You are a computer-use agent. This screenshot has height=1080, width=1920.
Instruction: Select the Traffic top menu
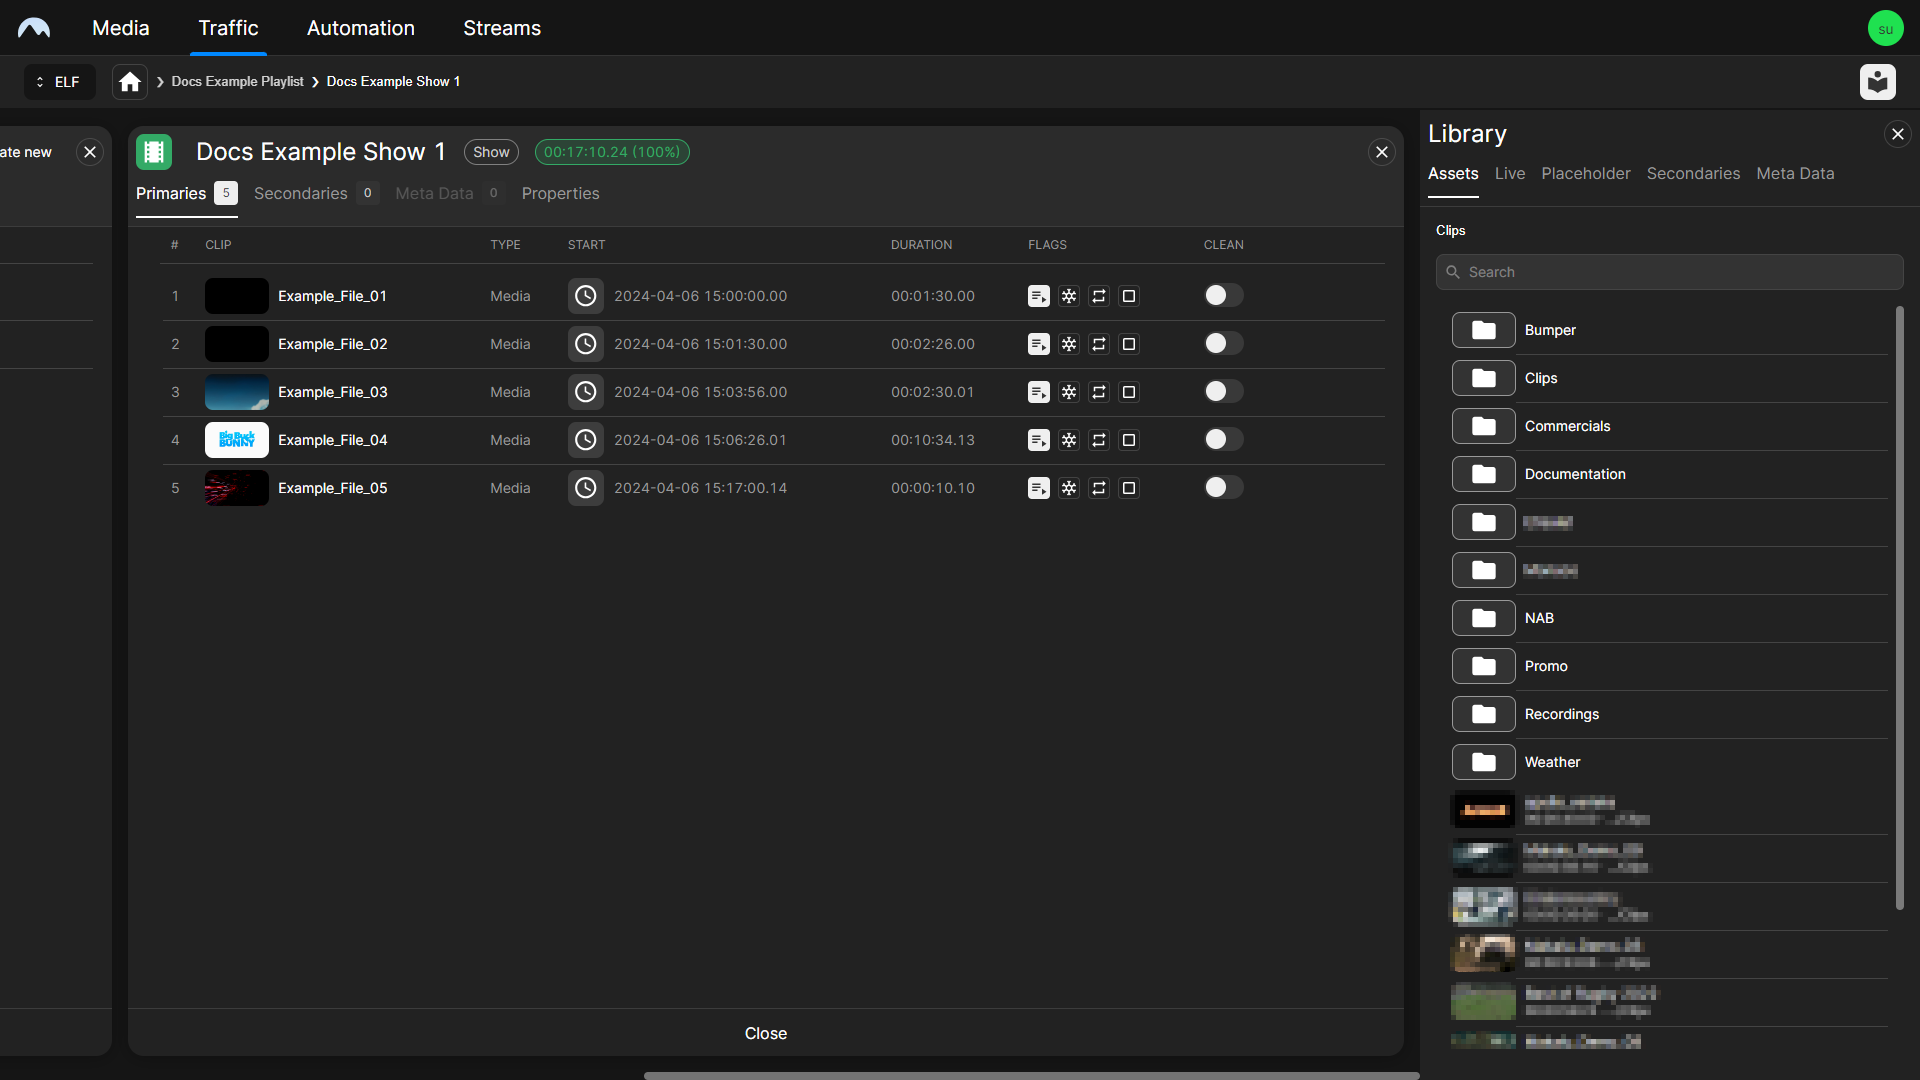[x=228, y=28]
